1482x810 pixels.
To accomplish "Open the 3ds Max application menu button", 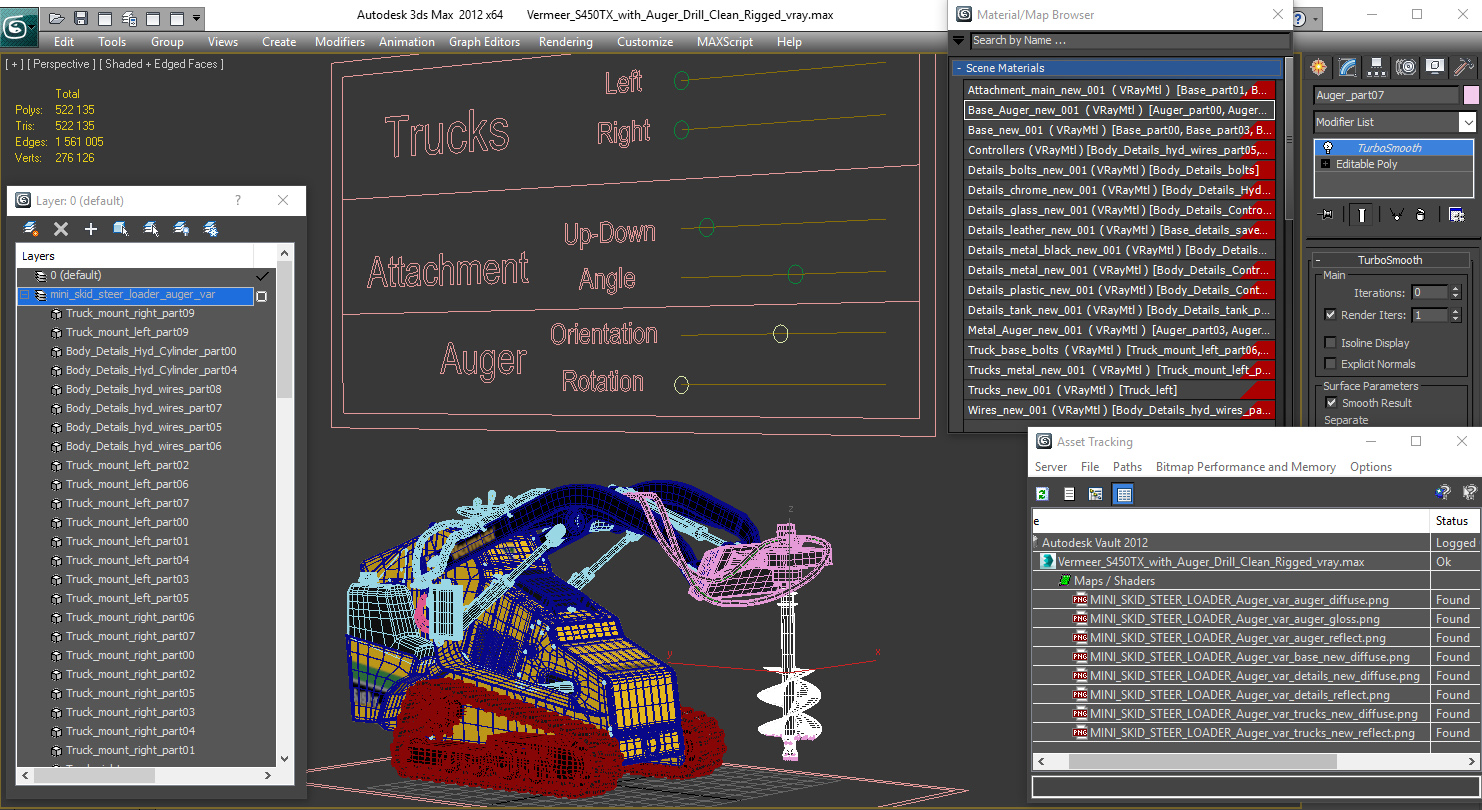I will [19, 25].
